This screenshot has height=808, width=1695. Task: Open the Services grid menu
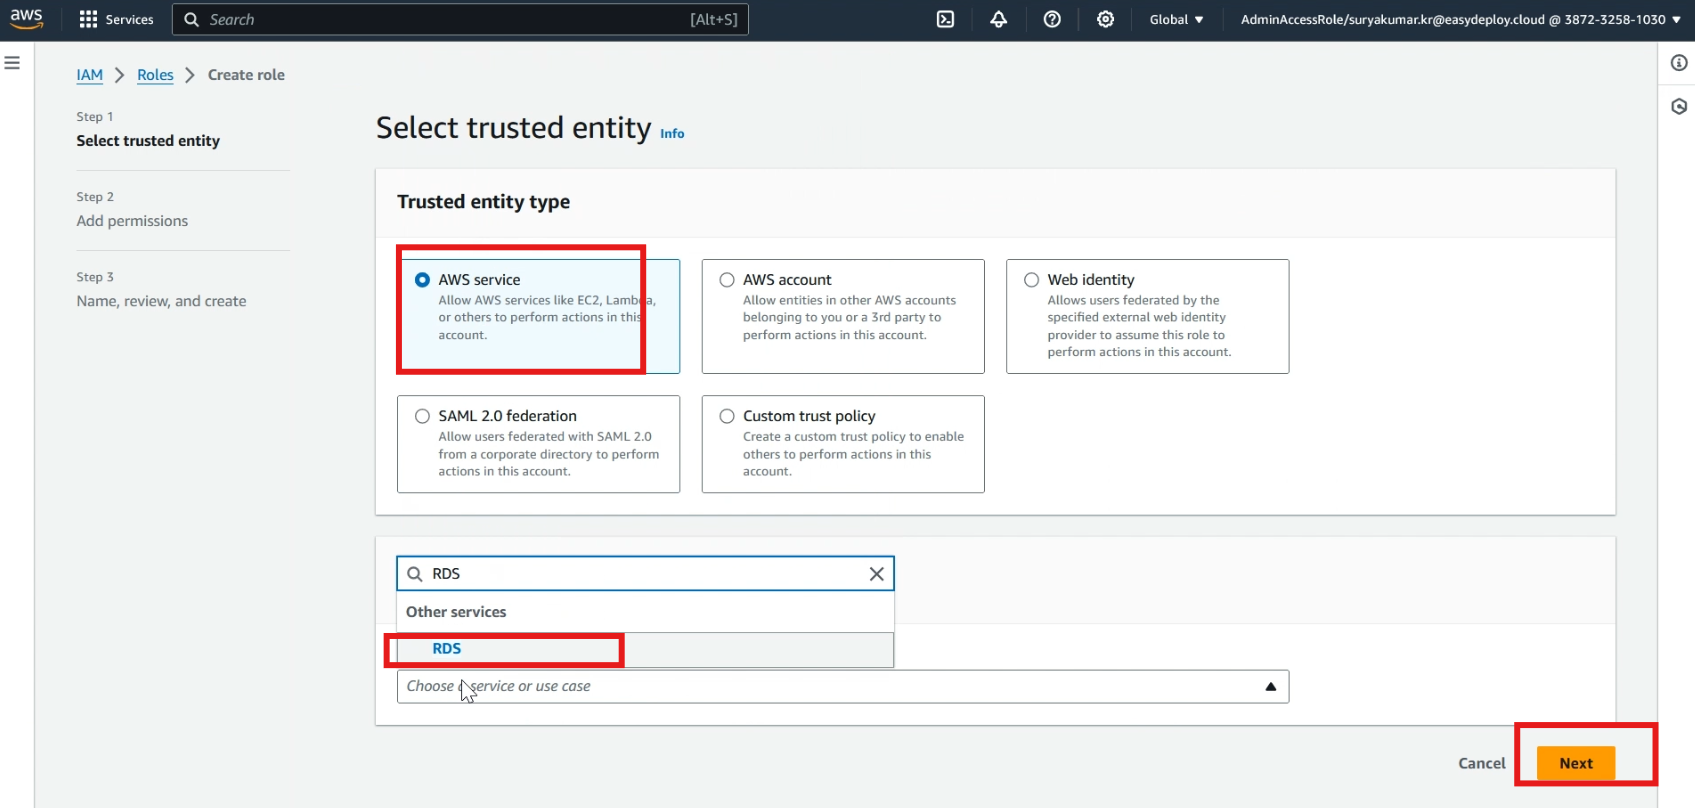click(116, 19)
